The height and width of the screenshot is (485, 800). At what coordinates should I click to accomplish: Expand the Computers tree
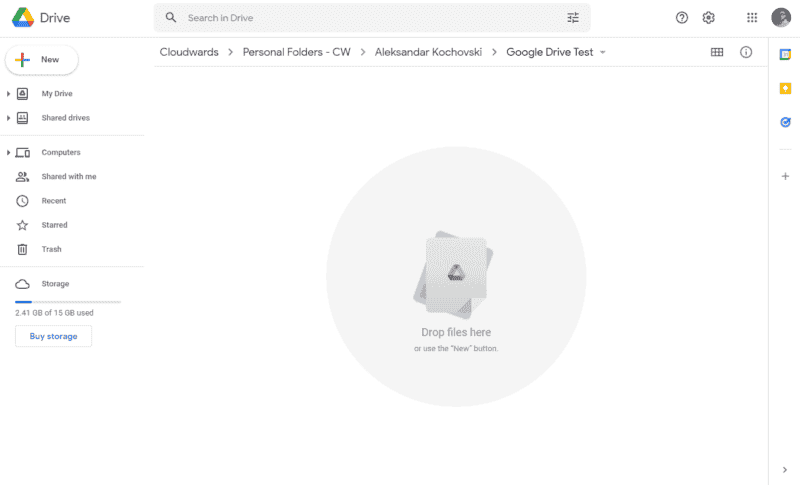click(x=8, y=152)
